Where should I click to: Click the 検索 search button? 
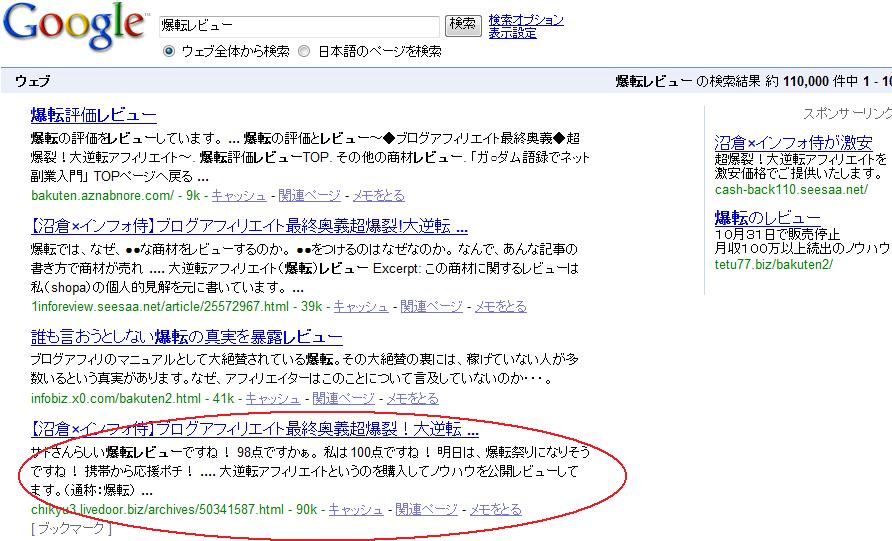[x=462, y=24]
